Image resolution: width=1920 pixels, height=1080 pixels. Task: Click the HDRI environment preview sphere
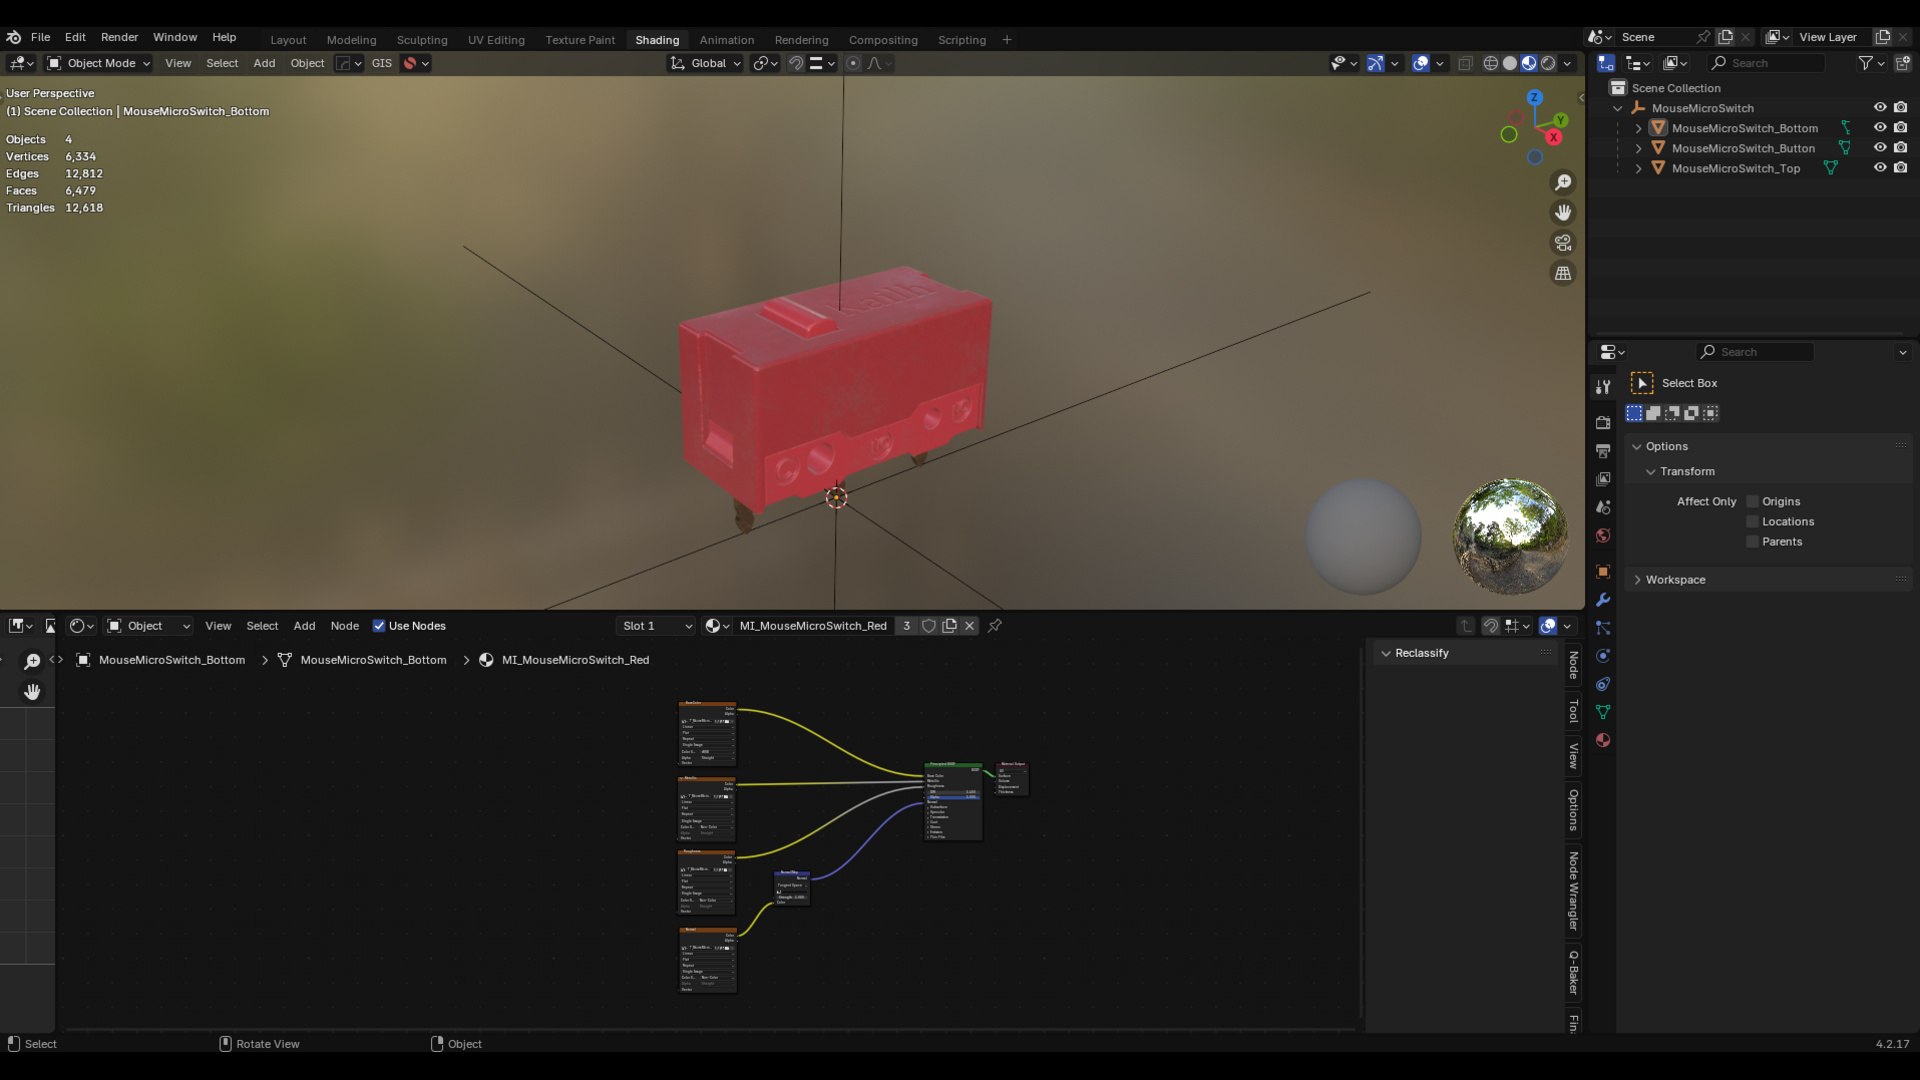(1510, 537)
